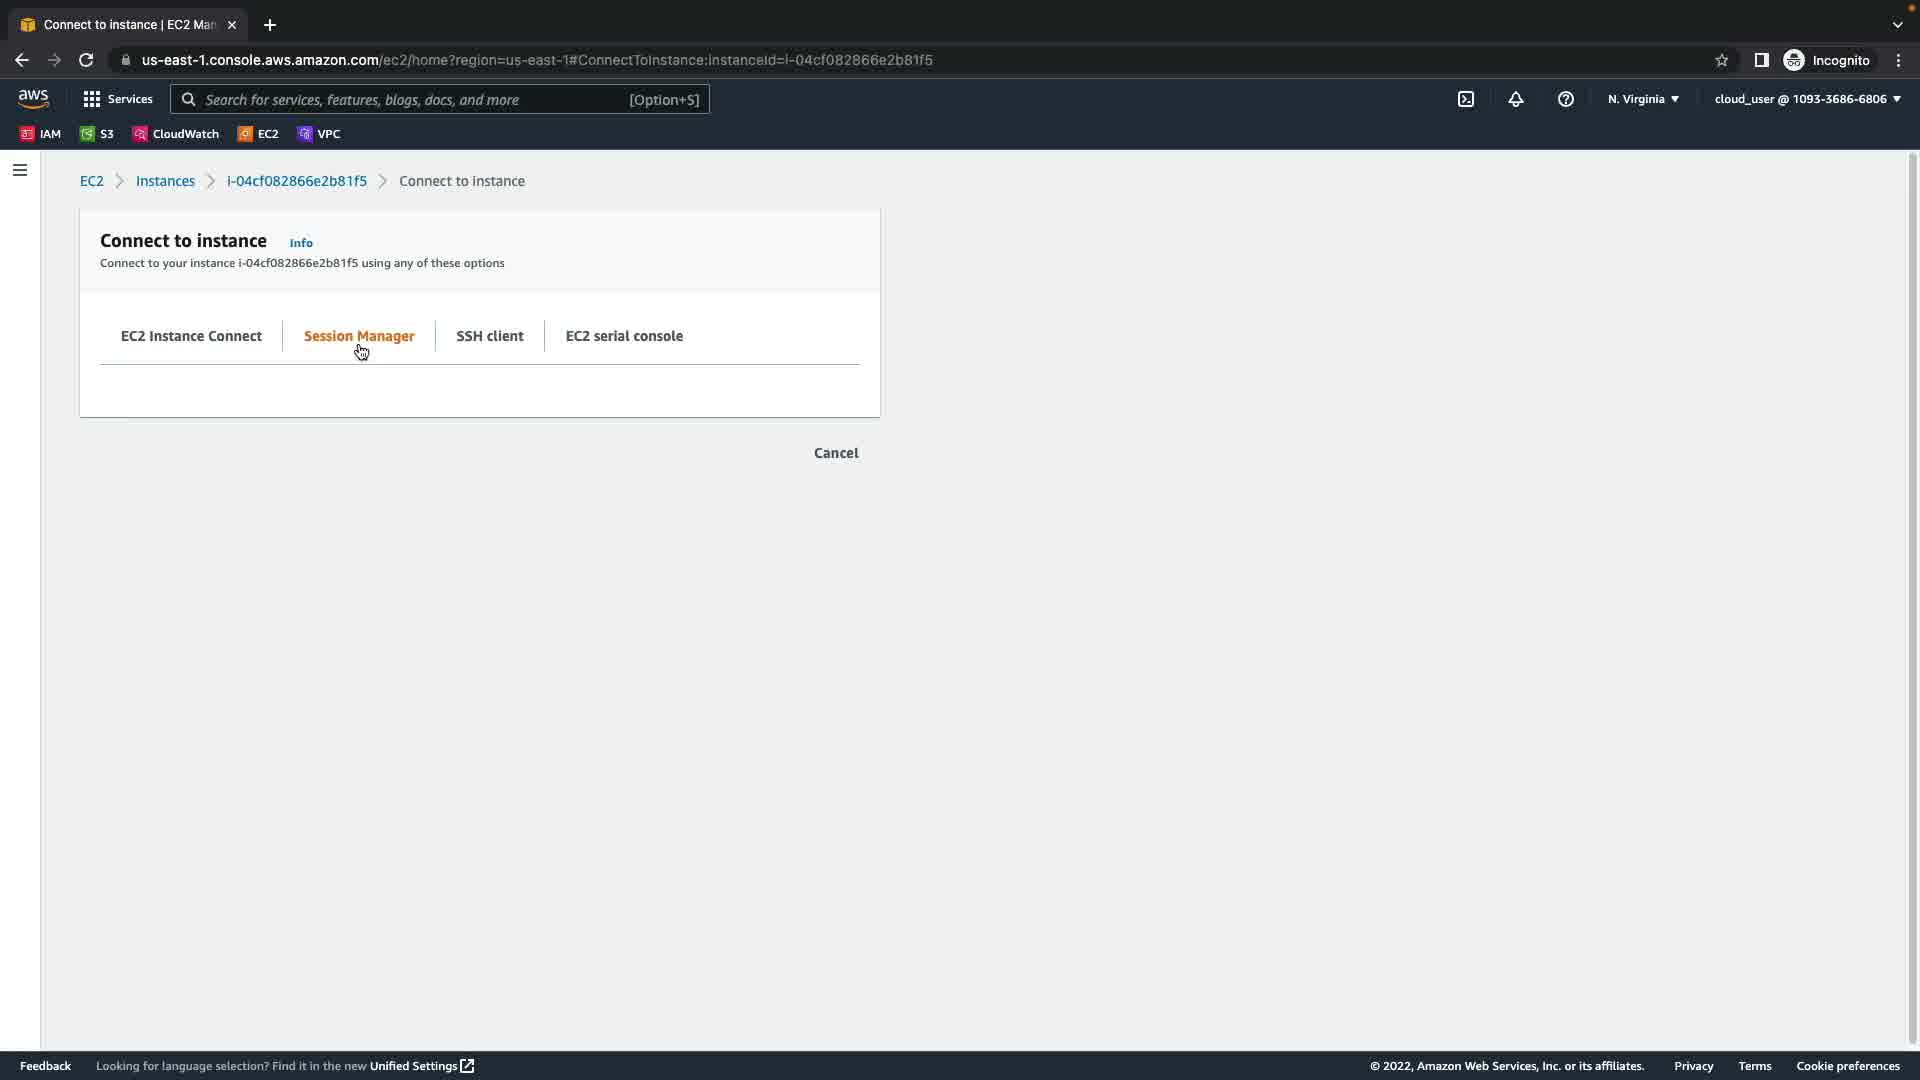Expand the N. Virginia region dropdown

pos(1643,99)
